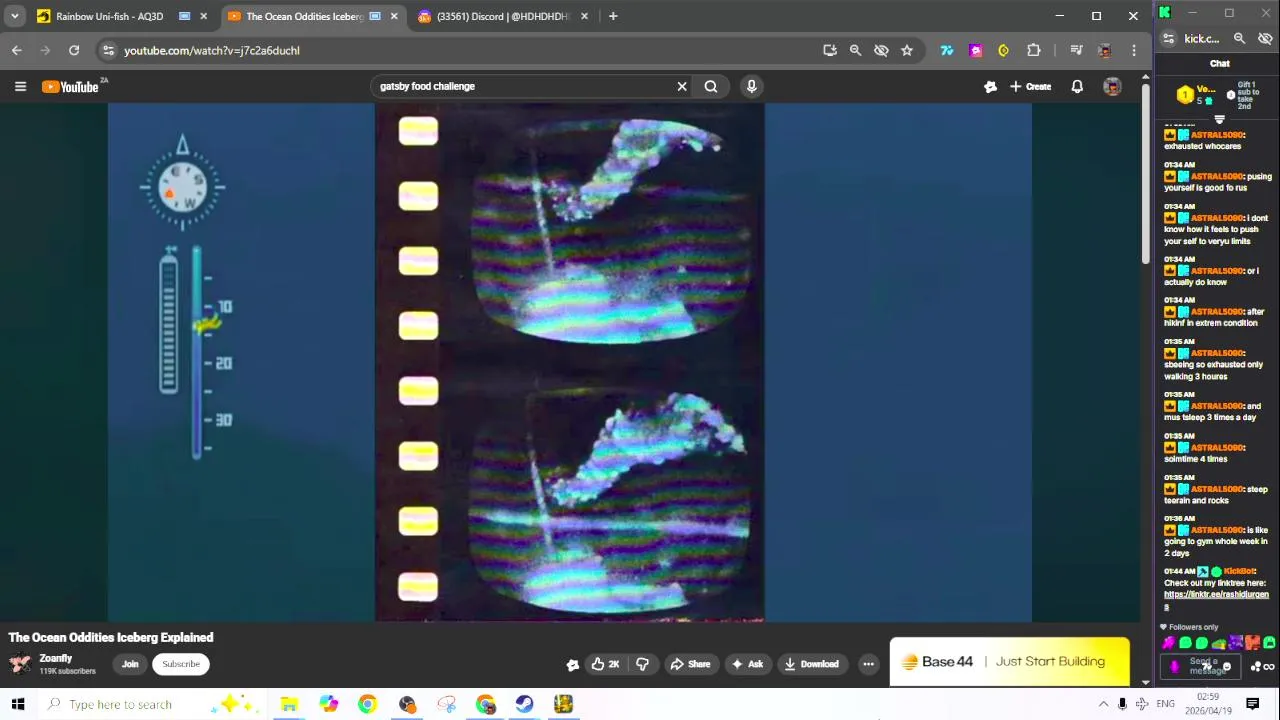Dislike the video
The width and height of the screenshot is (1280, 720).
(643, 664)
